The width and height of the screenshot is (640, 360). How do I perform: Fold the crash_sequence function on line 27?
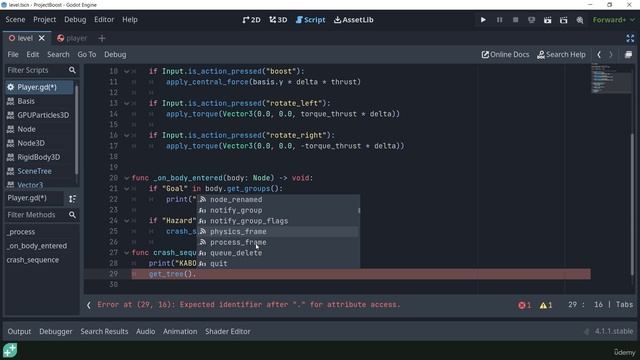127,253
